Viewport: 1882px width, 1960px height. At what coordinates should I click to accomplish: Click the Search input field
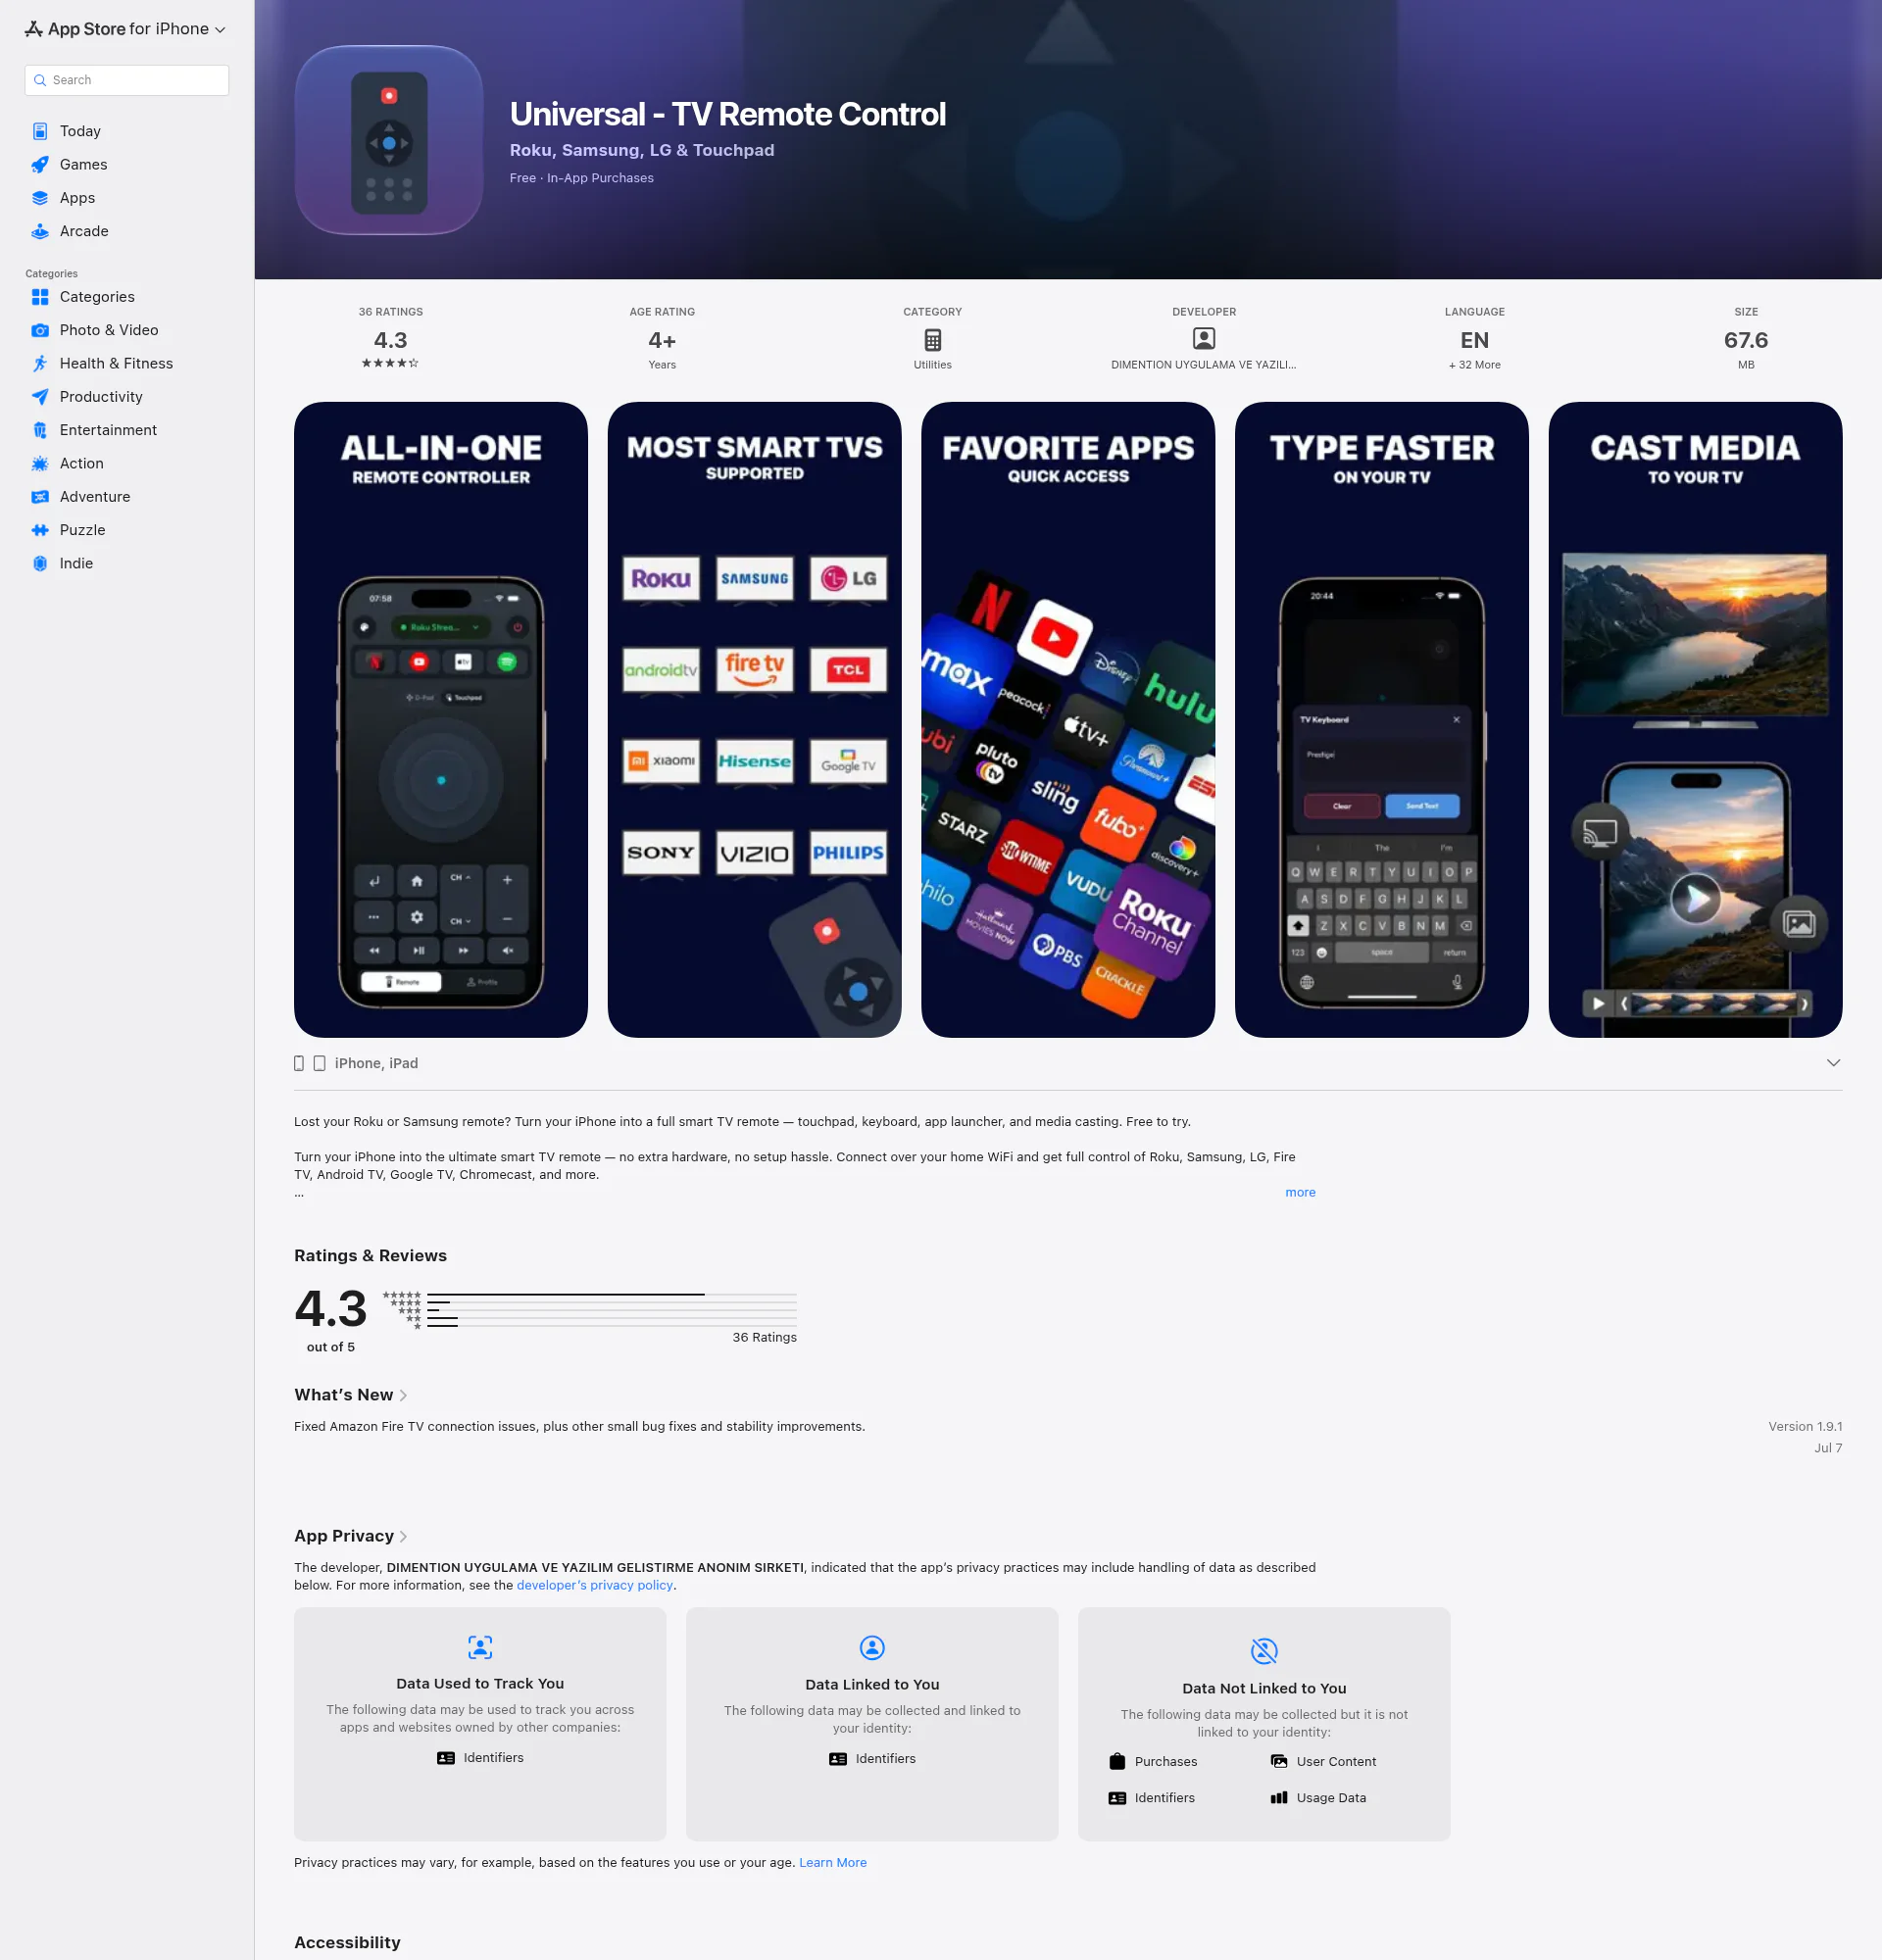point(127,80)
